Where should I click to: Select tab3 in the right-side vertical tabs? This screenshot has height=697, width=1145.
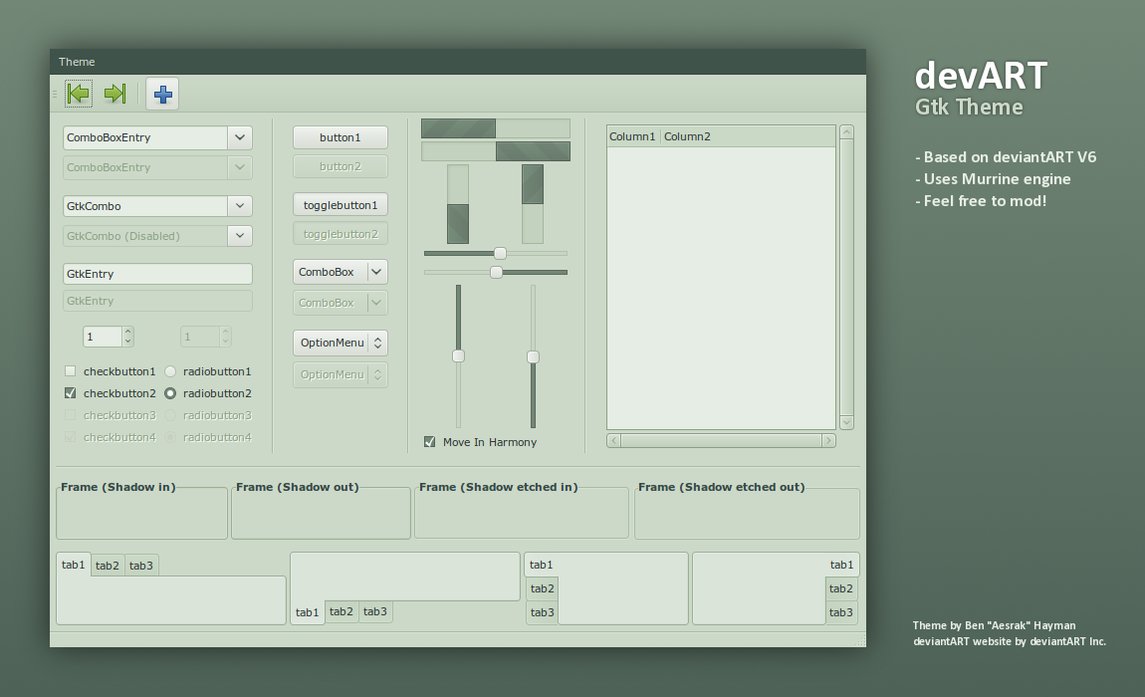841,612
